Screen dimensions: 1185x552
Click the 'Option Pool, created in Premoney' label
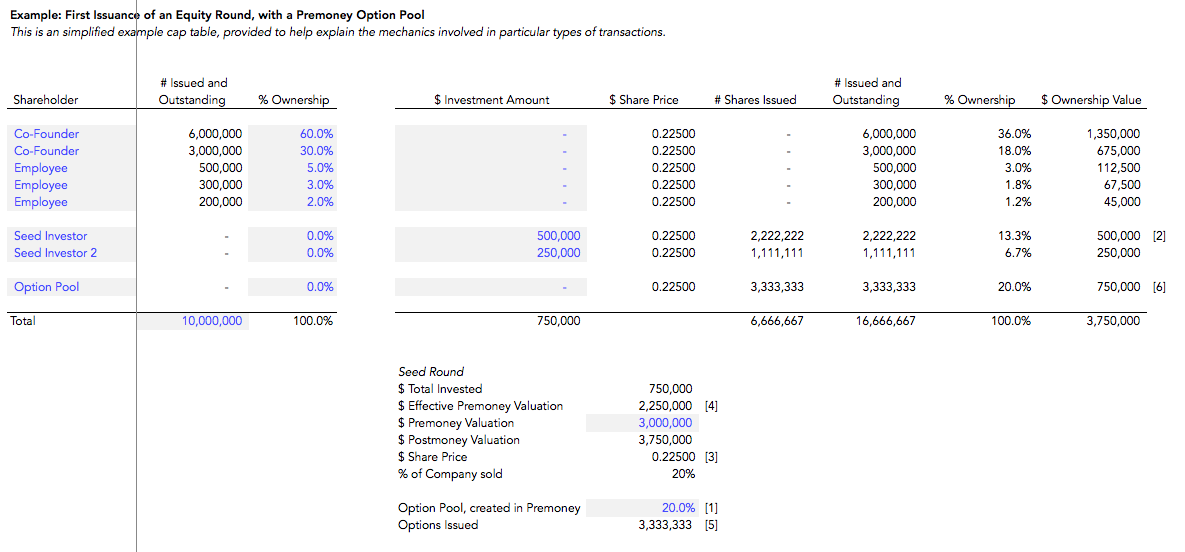[x=489, y=508]
